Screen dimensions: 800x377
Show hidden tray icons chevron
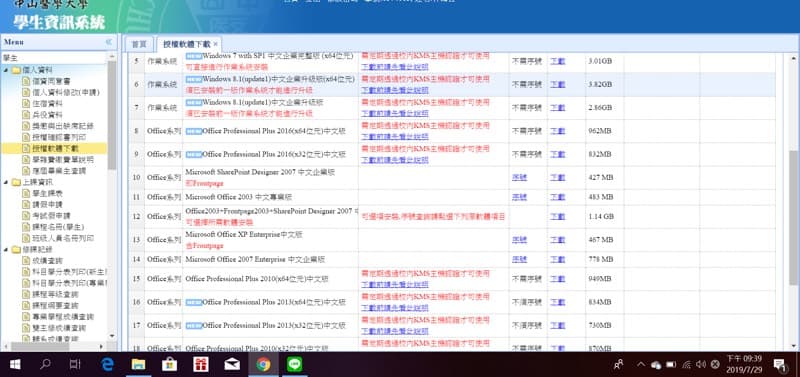pyautogui.click(x=641, y=365)
